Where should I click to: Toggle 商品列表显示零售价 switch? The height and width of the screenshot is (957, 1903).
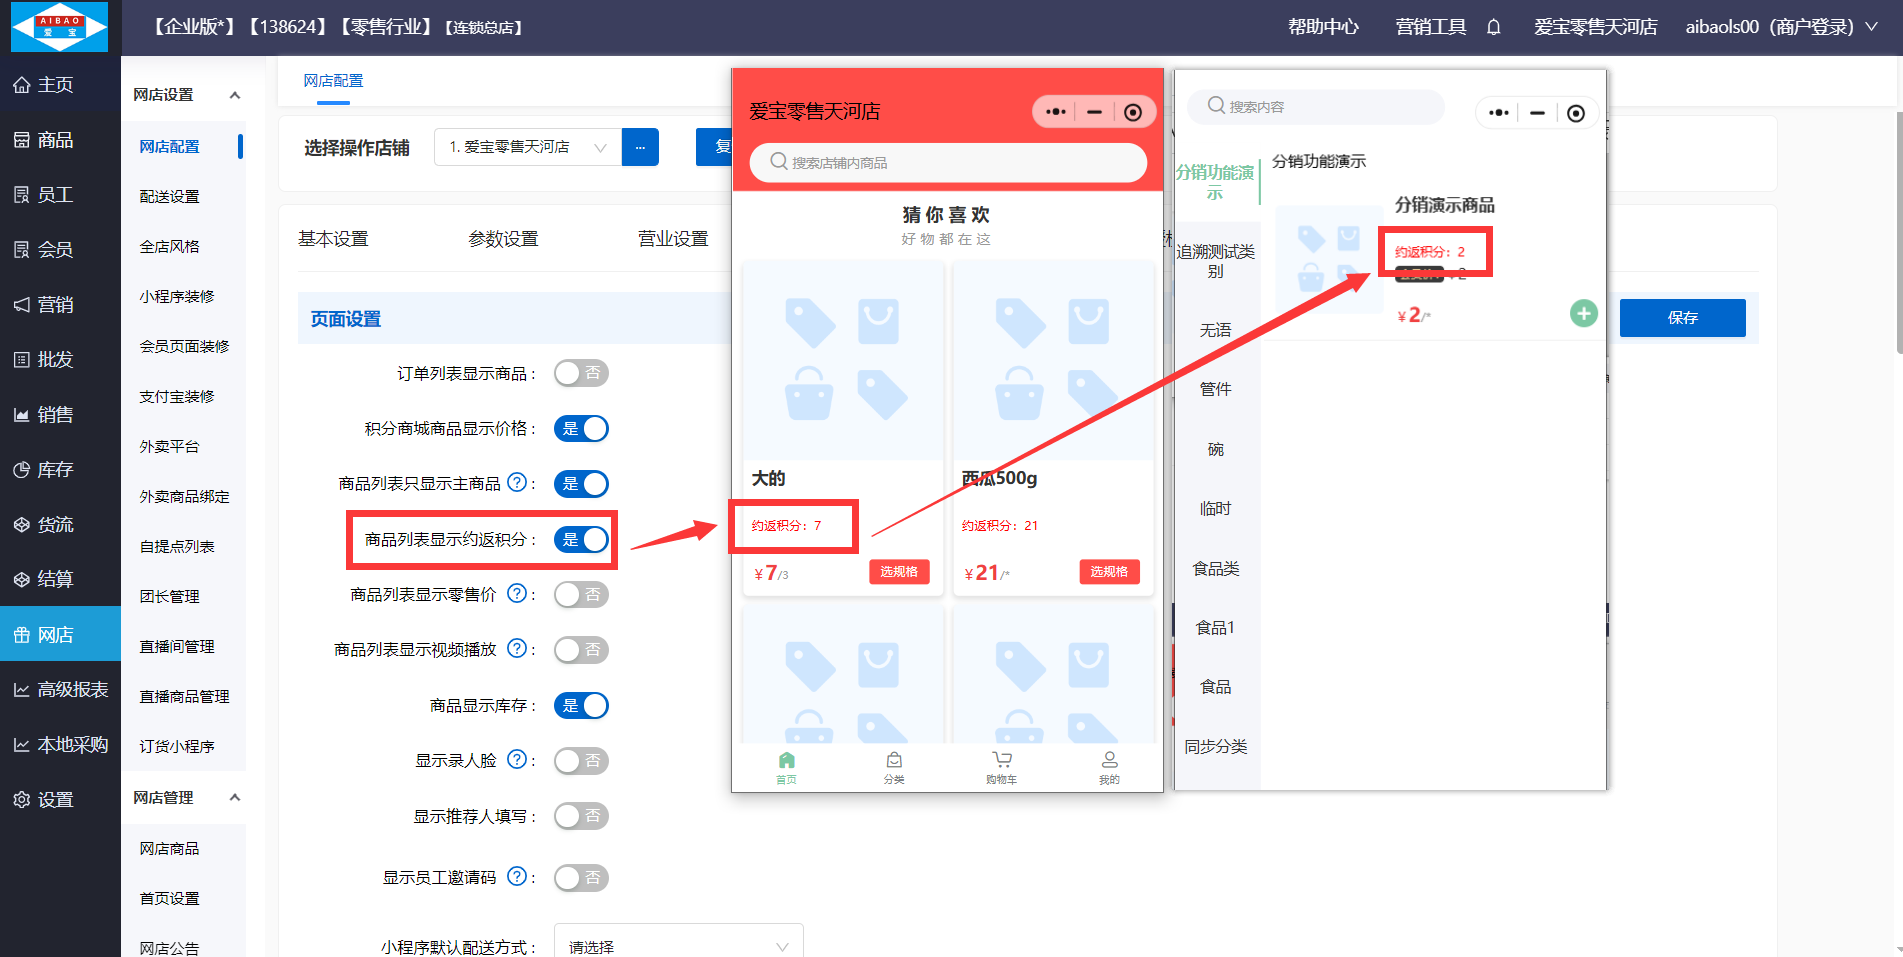point(581,594)
